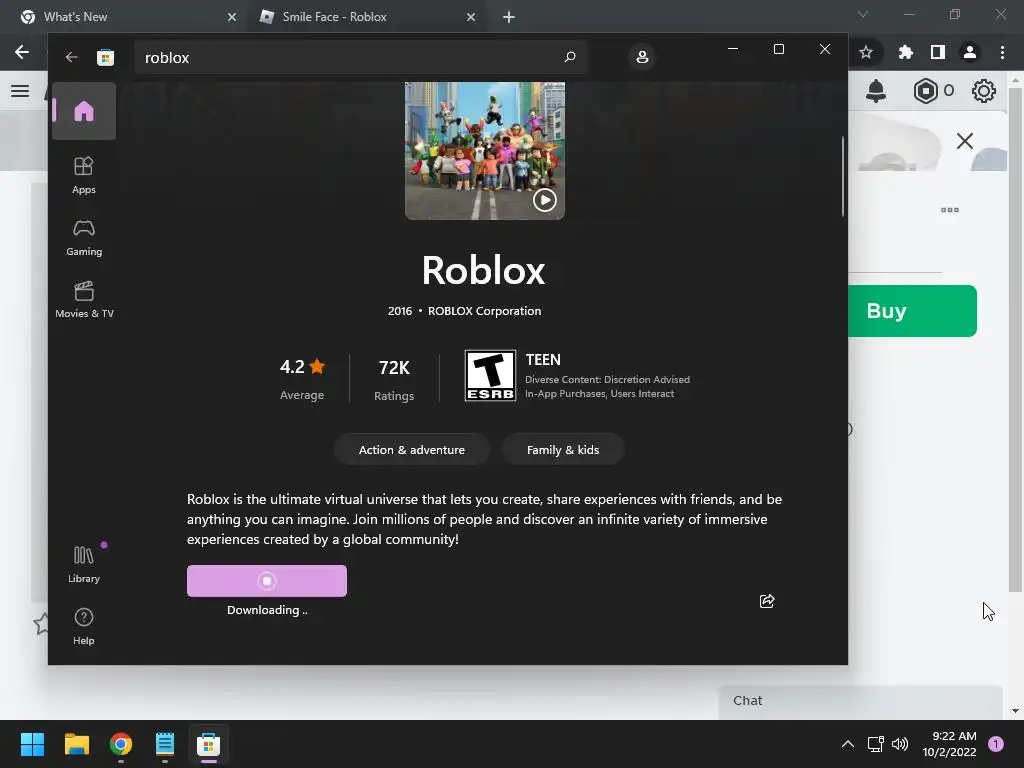1024x768 pixels.
Task: Open the Store account profile icon
Action: click(642, 57)
